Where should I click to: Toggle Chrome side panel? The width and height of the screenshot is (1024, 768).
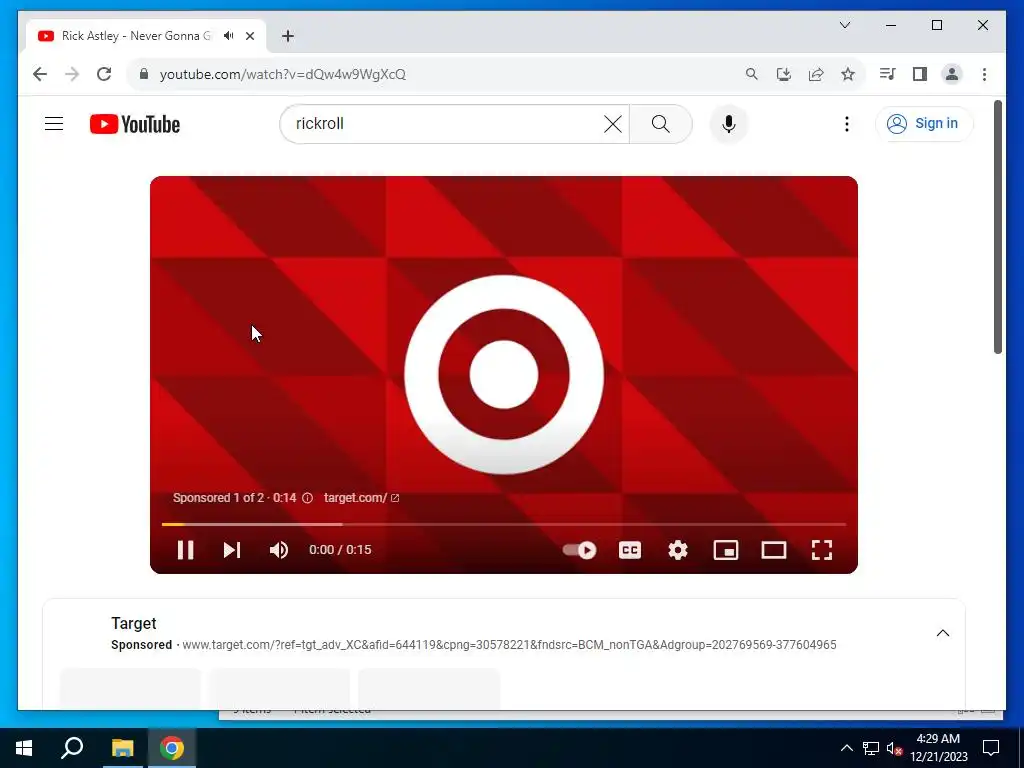920,74
